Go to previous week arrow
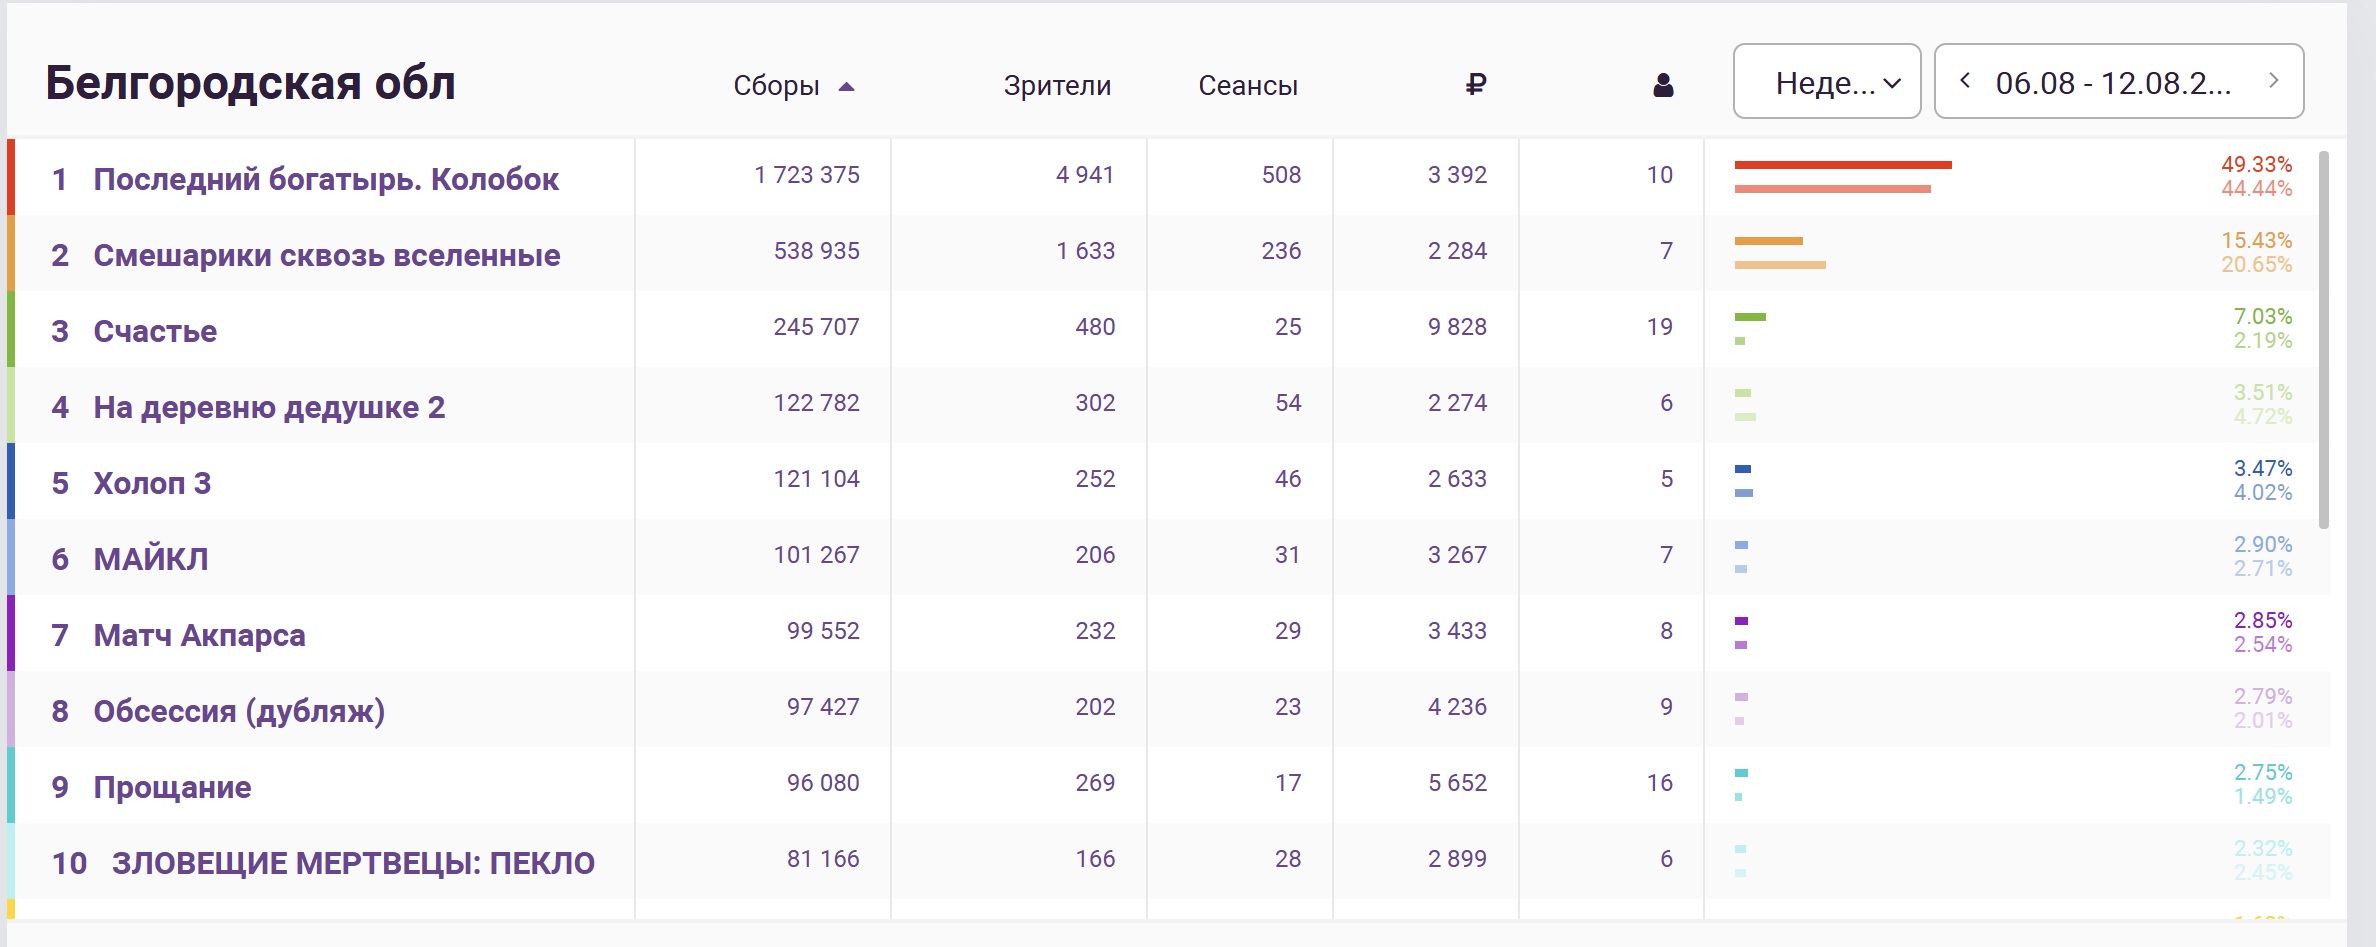 tap(1965, 81)
